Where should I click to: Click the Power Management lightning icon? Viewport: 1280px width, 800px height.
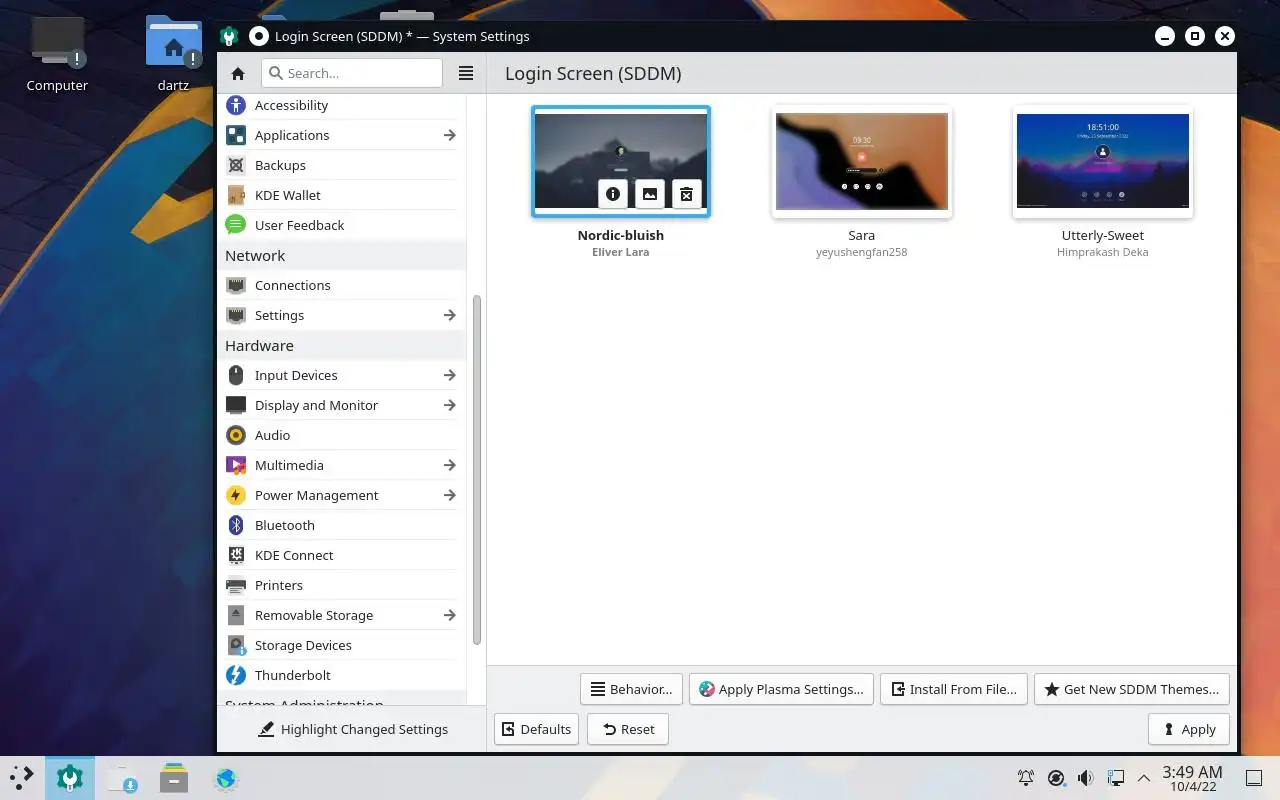pos(236,495)
